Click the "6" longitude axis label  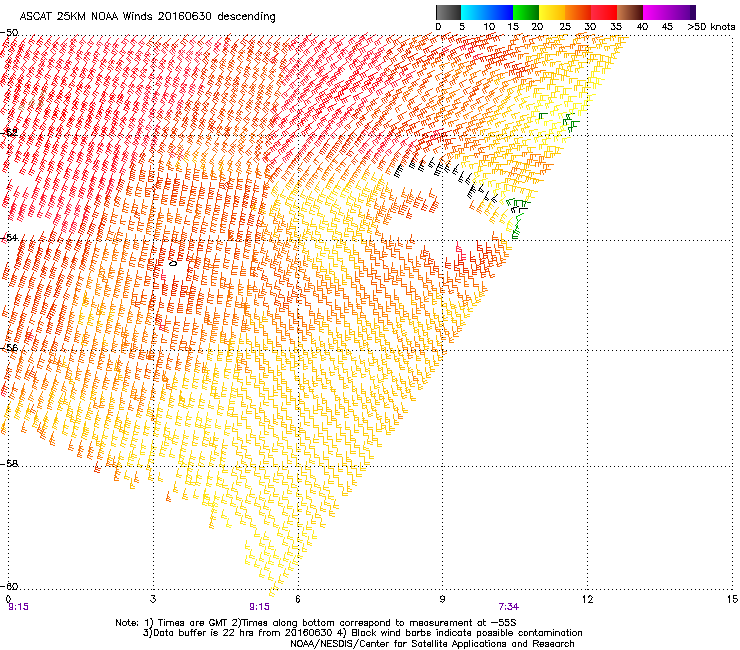[x=298, y=599]
